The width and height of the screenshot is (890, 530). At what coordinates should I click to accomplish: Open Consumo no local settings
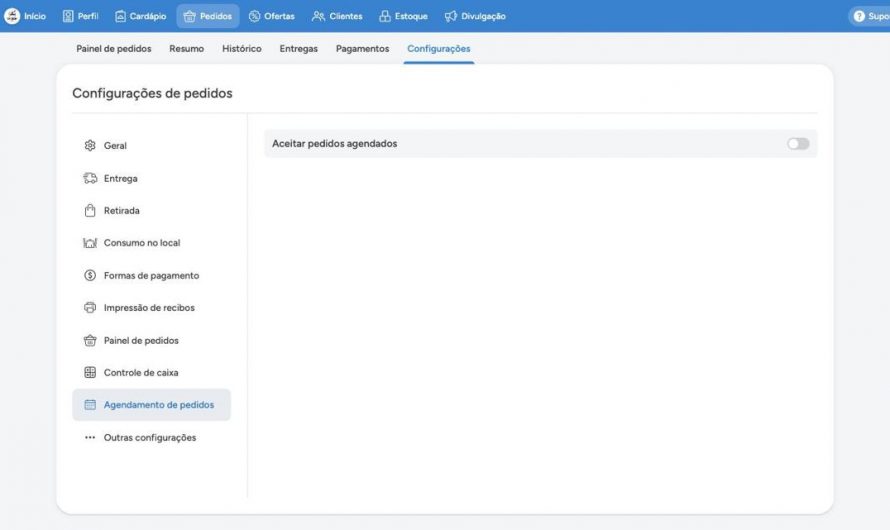point(152,243)
